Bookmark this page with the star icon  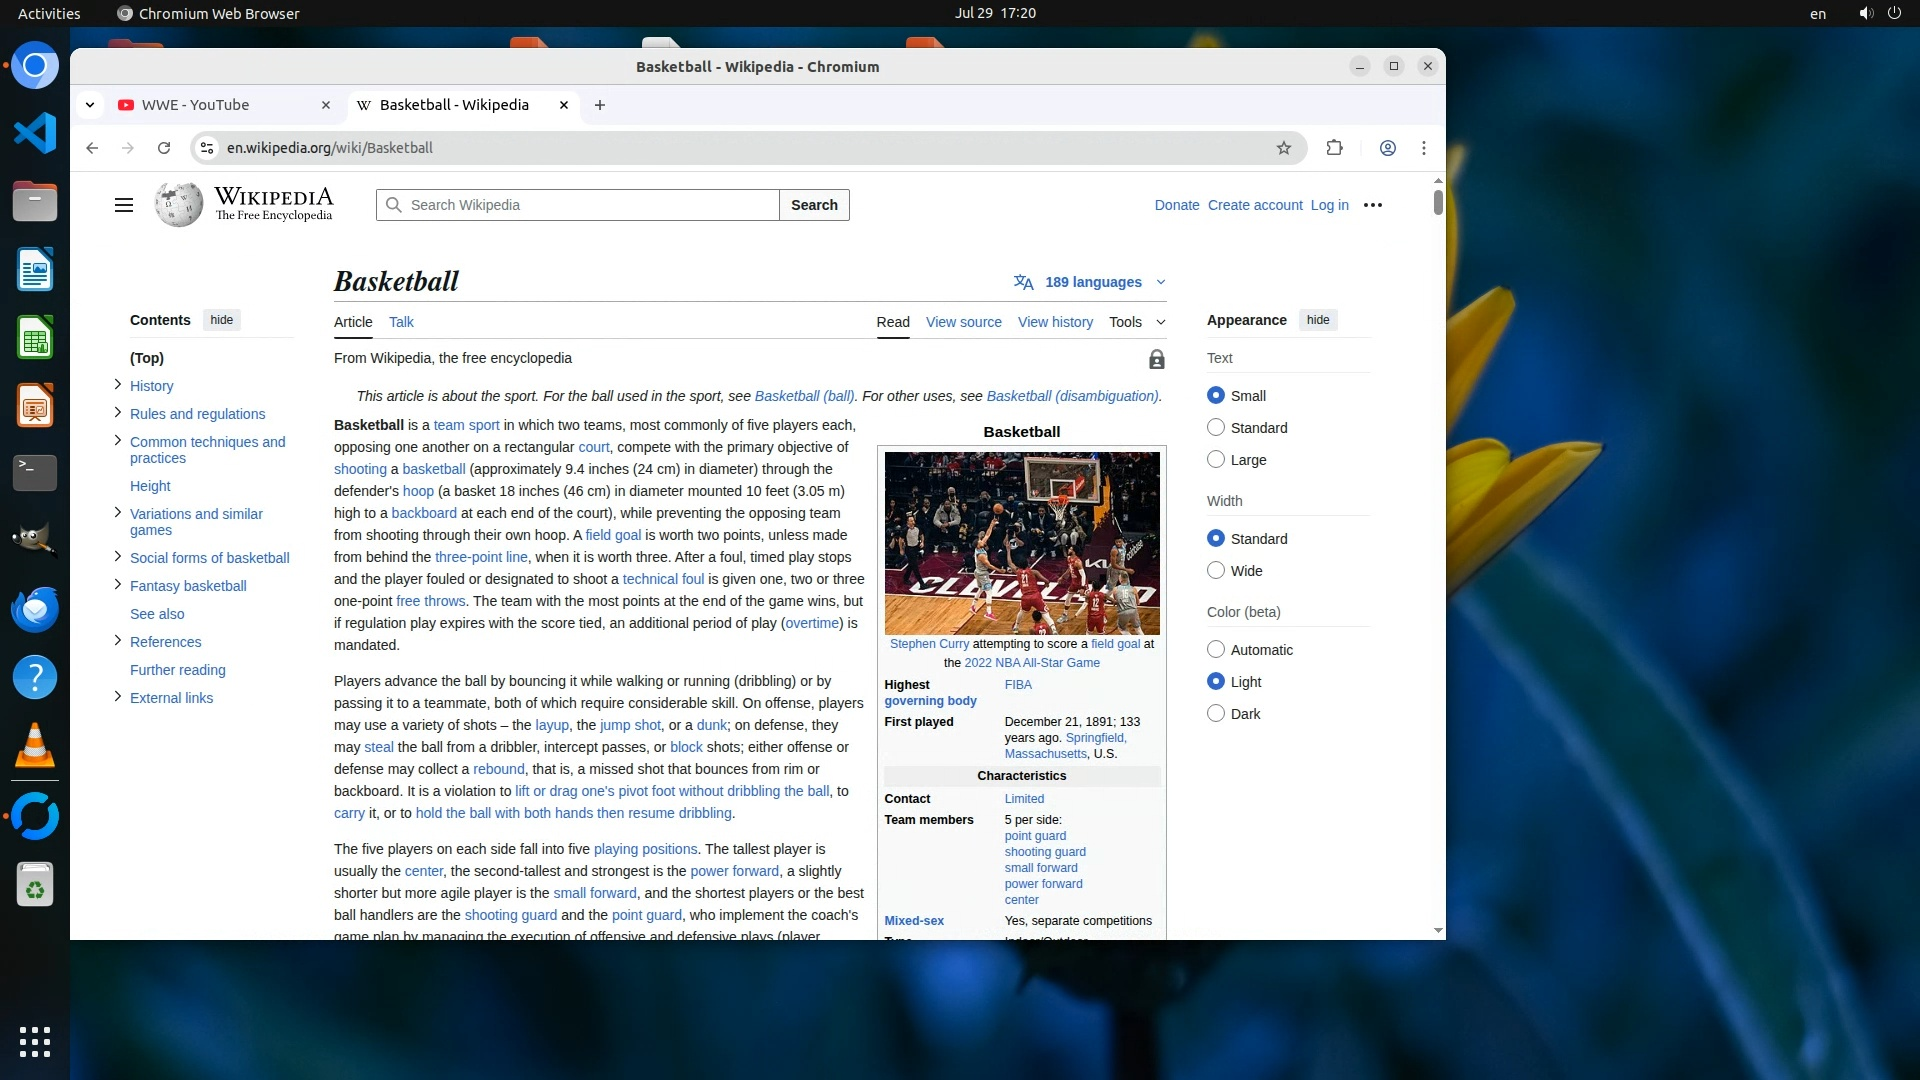pyautogui.click(x=1284, y=148)
